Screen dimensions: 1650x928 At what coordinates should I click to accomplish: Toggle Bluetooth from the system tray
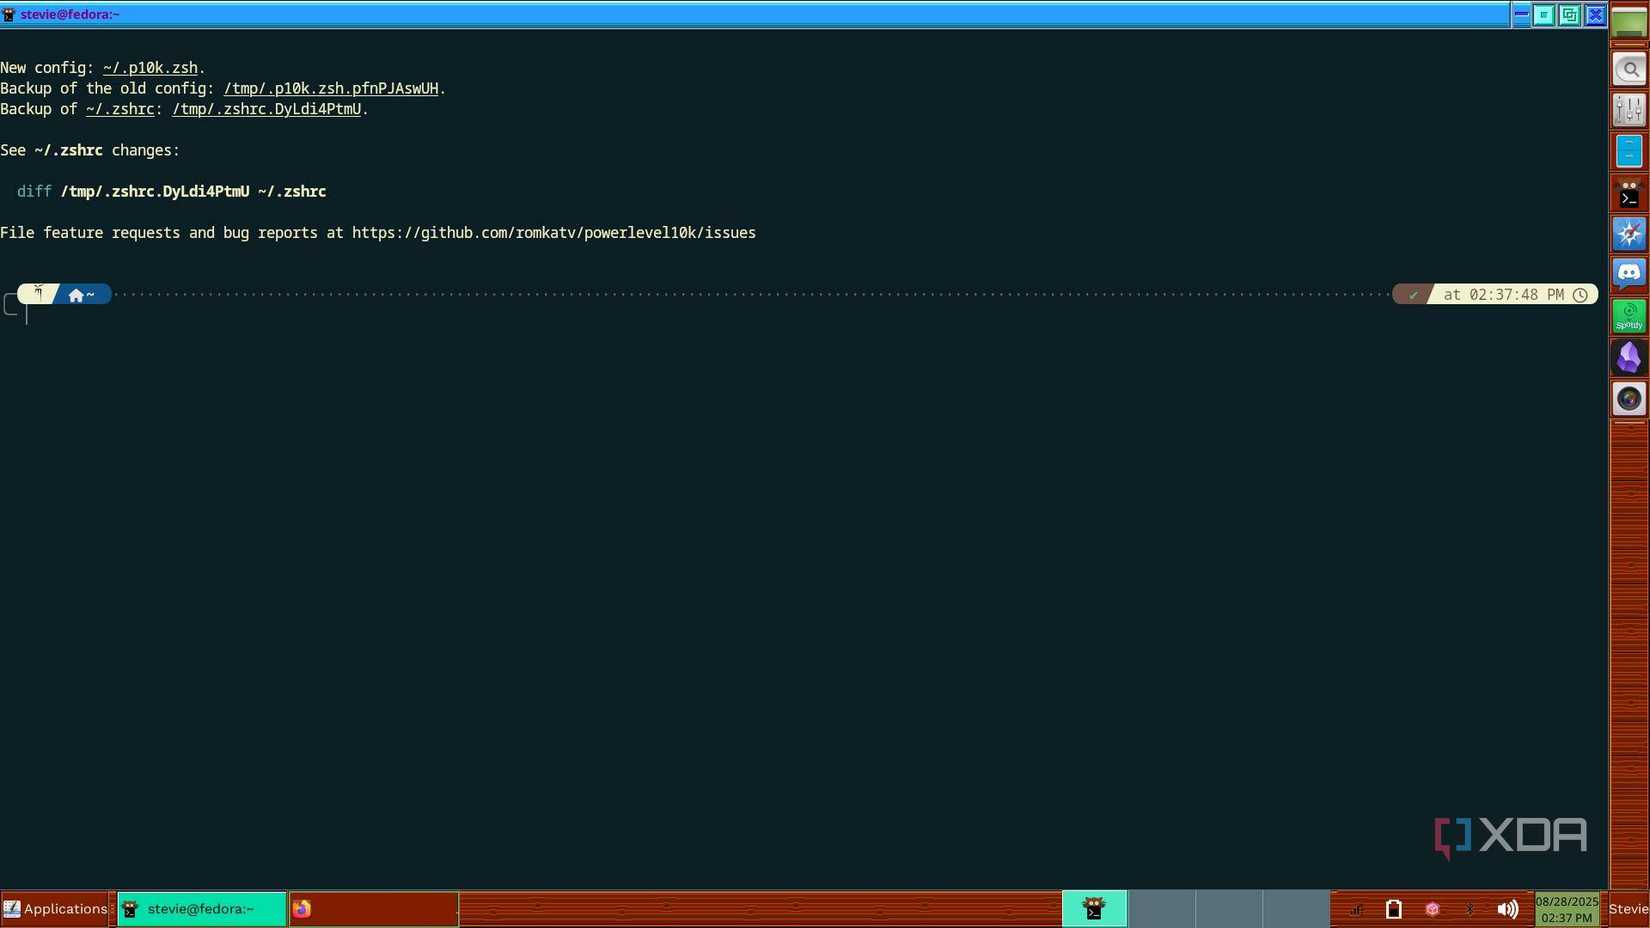[1470, 909]
